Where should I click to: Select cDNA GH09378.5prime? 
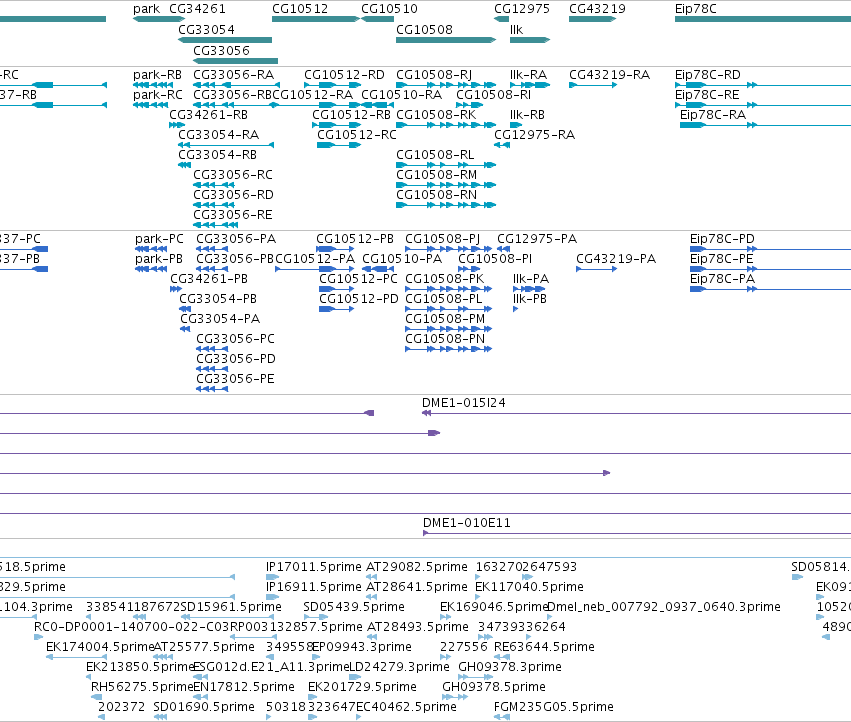(494, 687)
